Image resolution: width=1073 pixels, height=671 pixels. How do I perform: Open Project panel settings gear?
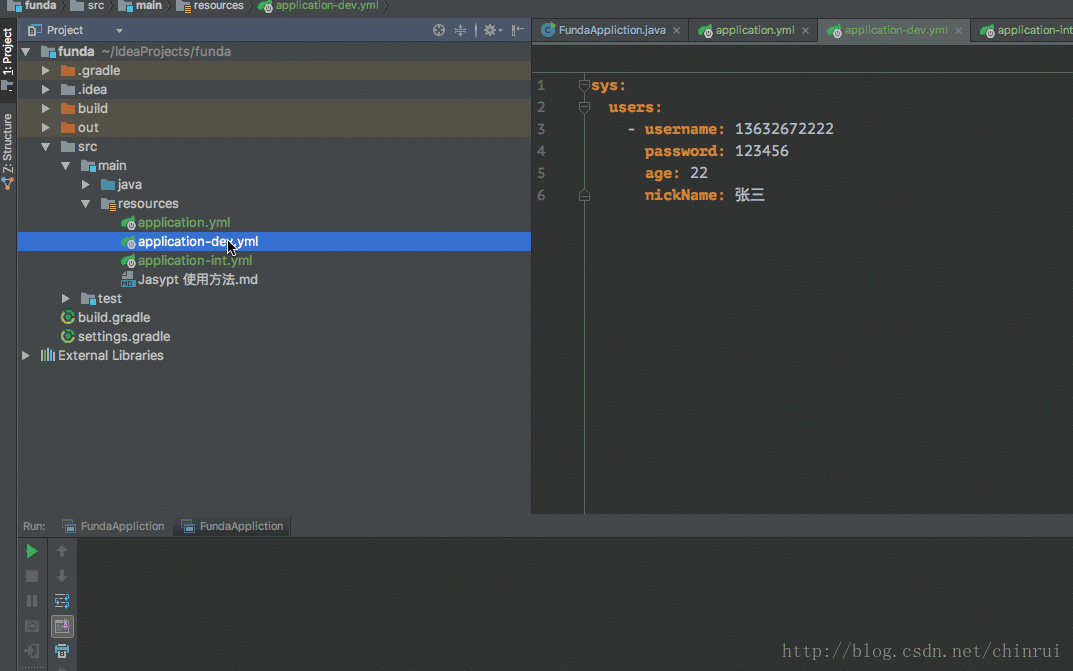pos(490,31)
